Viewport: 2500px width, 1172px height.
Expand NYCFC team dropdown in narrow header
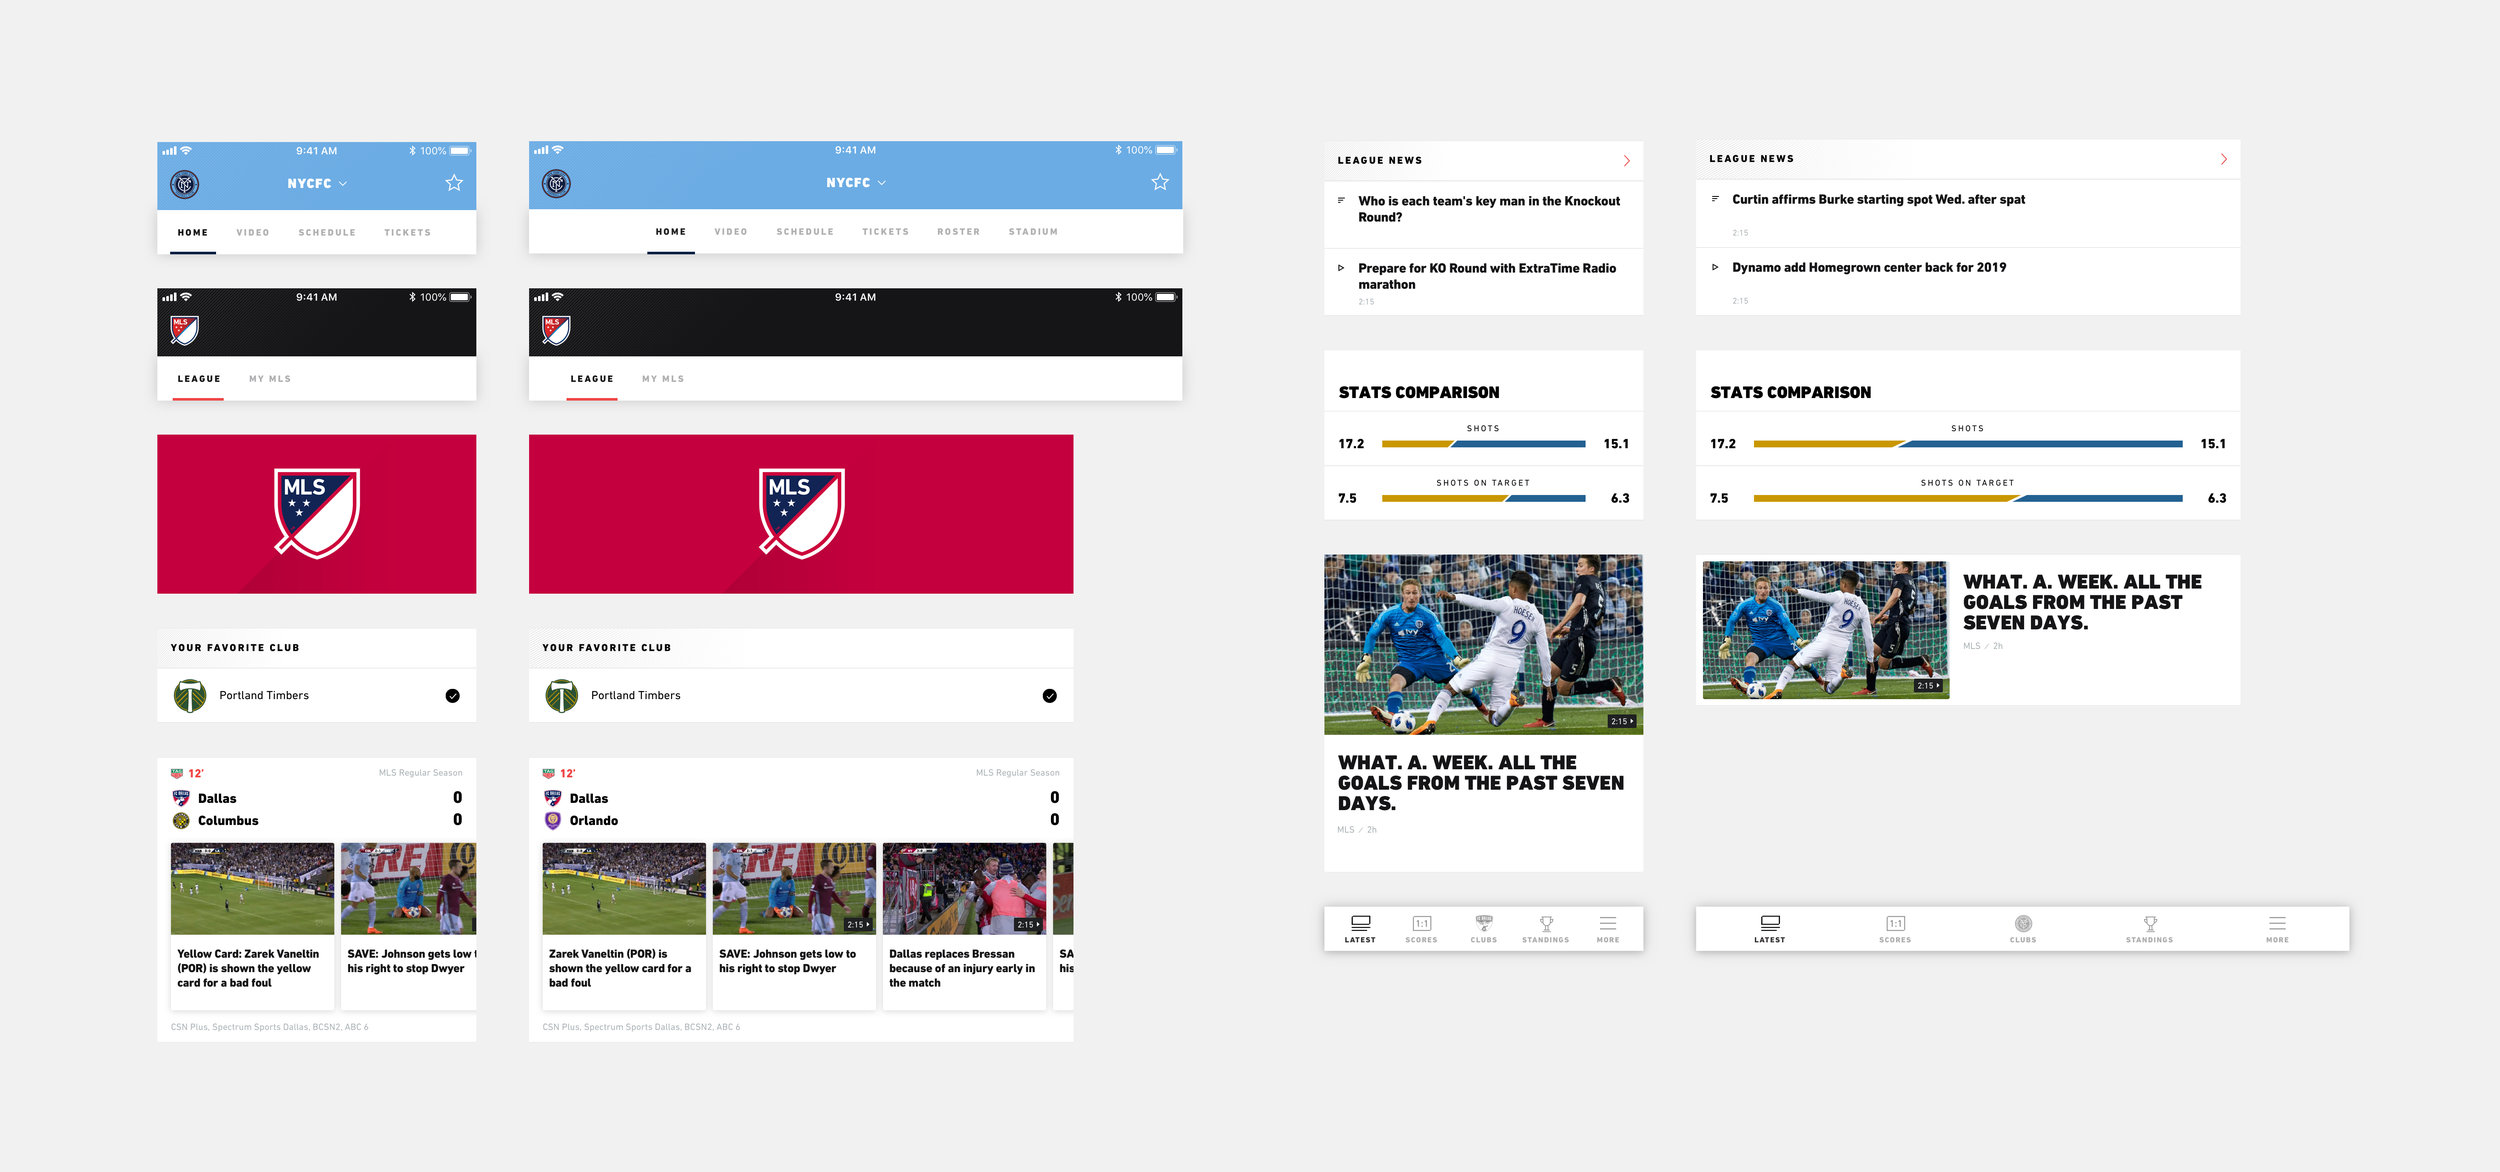[x=317, y=184]
